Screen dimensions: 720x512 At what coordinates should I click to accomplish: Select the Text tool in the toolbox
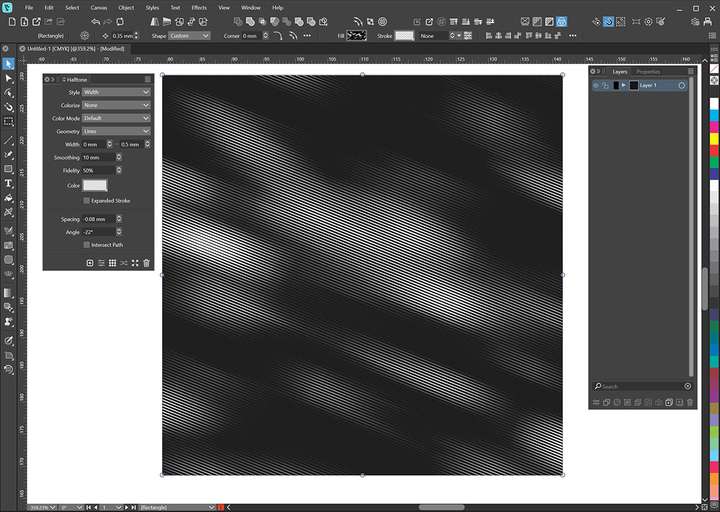pyautogui.click(x=8, y=183)
